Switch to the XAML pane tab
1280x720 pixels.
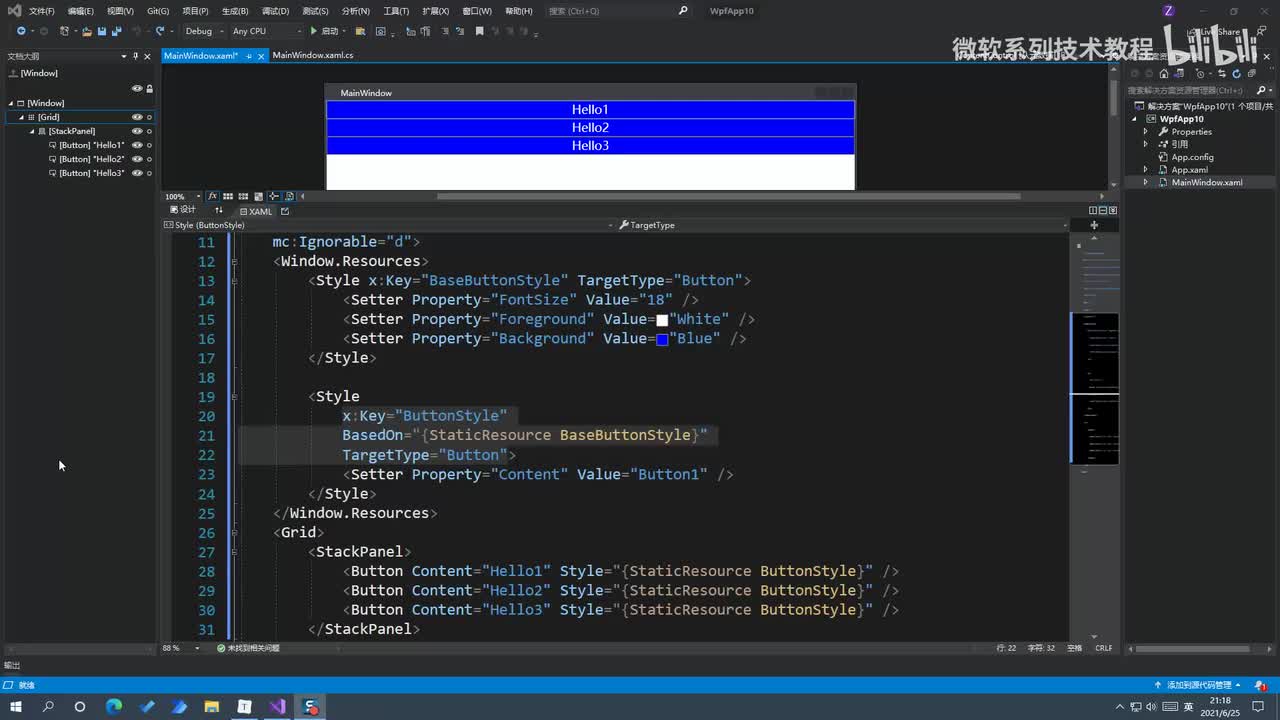pyautogui.click(x=256, y=211)
